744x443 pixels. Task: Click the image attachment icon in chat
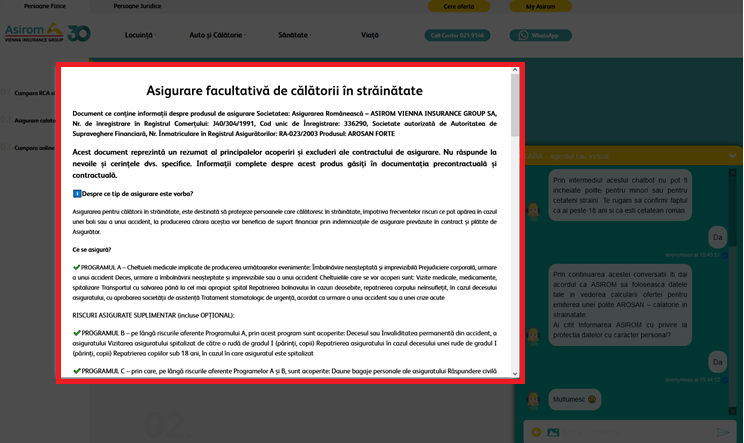[x=553, y=432]
